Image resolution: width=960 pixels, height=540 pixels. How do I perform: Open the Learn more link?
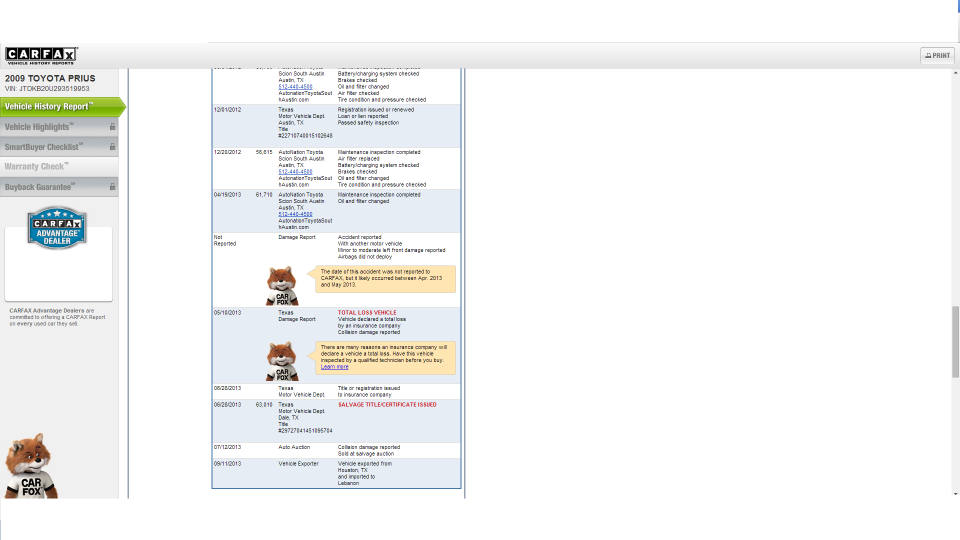[x=334, y=367]
